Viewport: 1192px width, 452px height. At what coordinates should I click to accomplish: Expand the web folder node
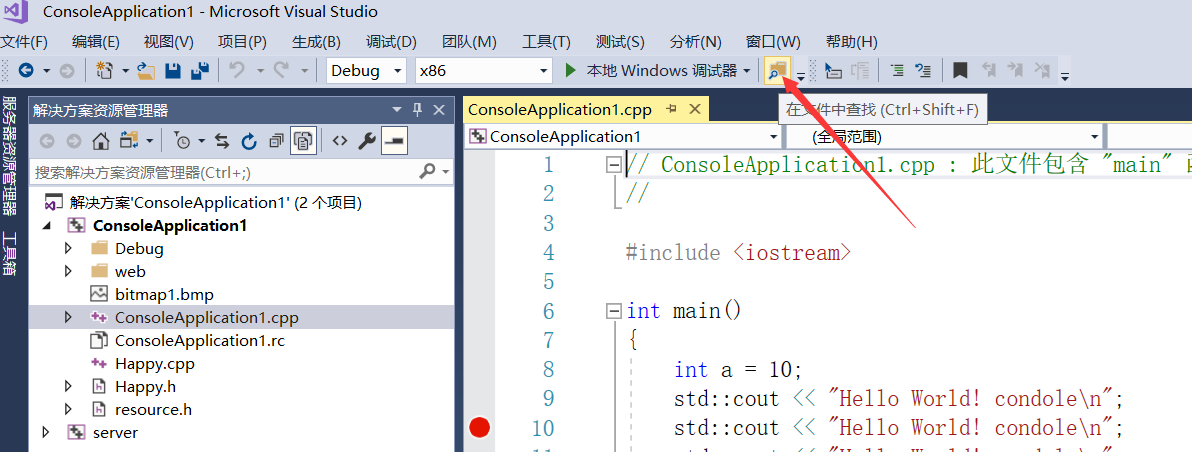[68, 271]
